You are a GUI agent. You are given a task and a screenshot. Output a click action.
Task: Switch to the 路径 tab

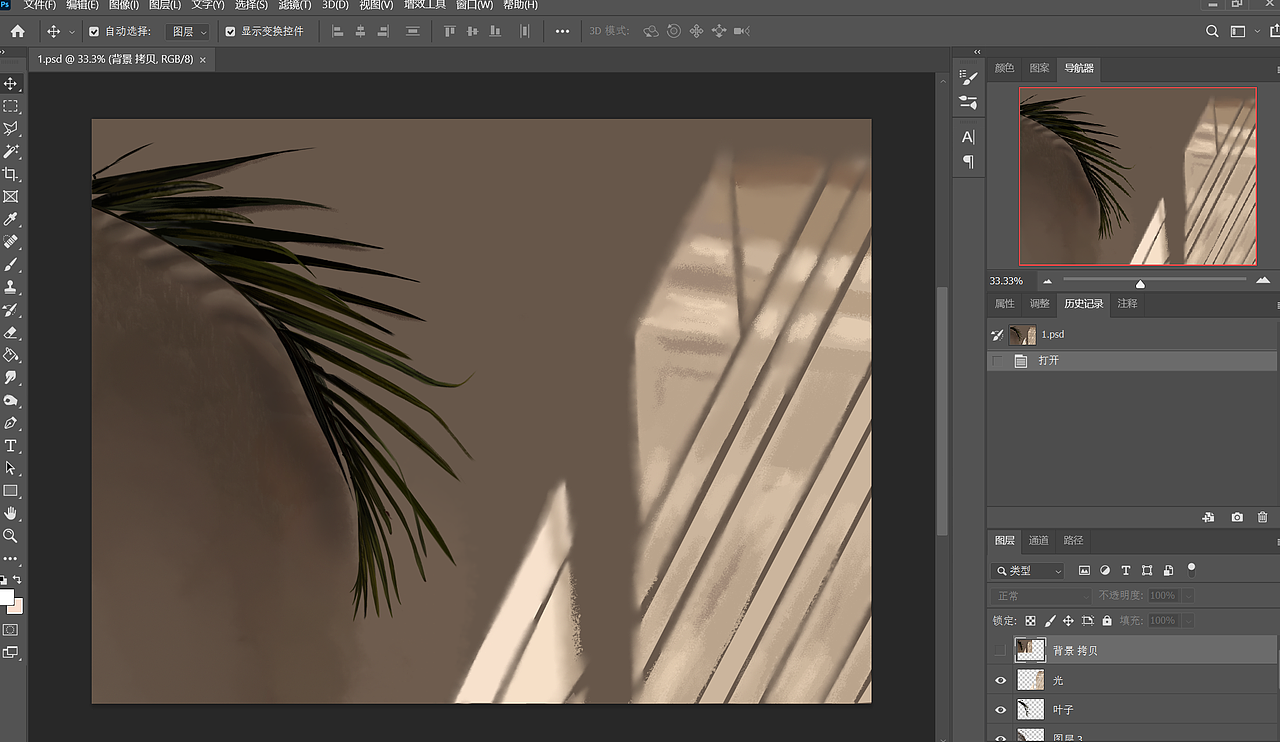(x=1073, y=540)
